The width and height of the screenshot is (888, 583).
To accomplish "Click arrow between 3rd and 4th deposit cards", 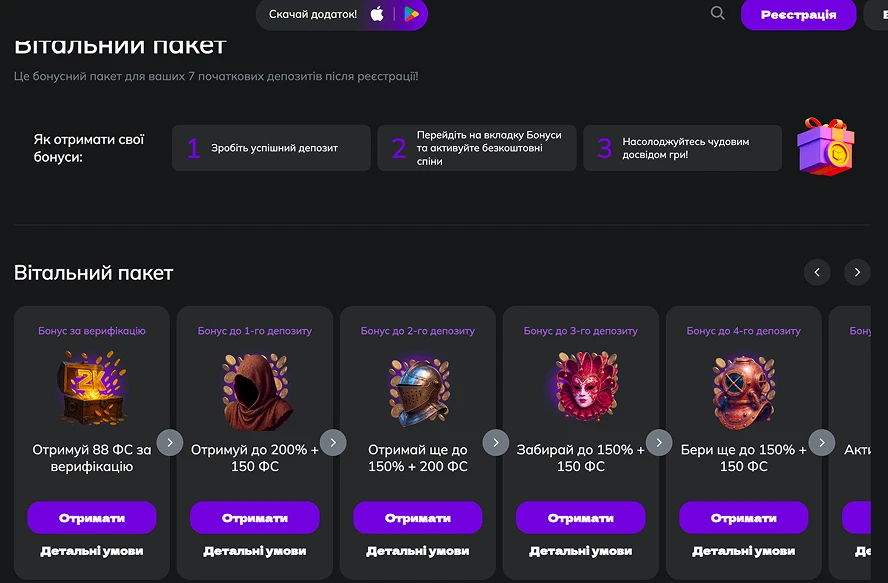I will pos(659,442).
